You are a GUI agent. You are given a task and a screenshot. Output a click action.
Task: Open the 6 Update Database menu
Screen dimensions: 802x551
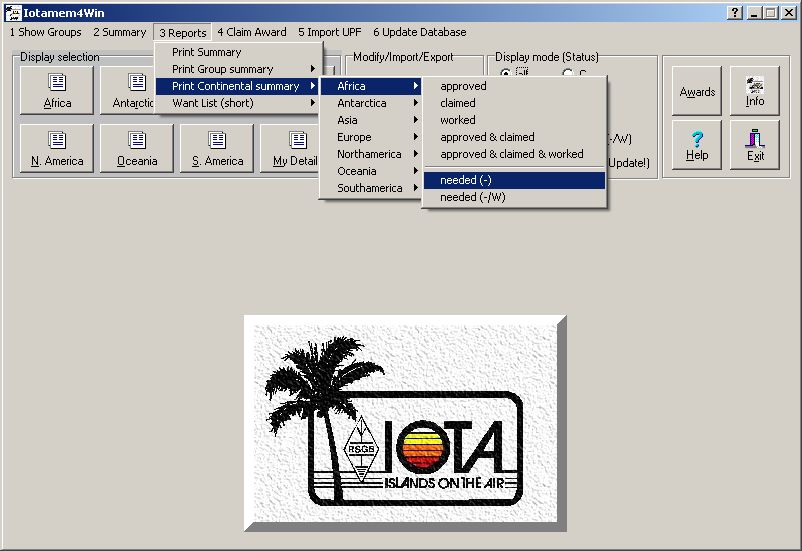[419, 32]
